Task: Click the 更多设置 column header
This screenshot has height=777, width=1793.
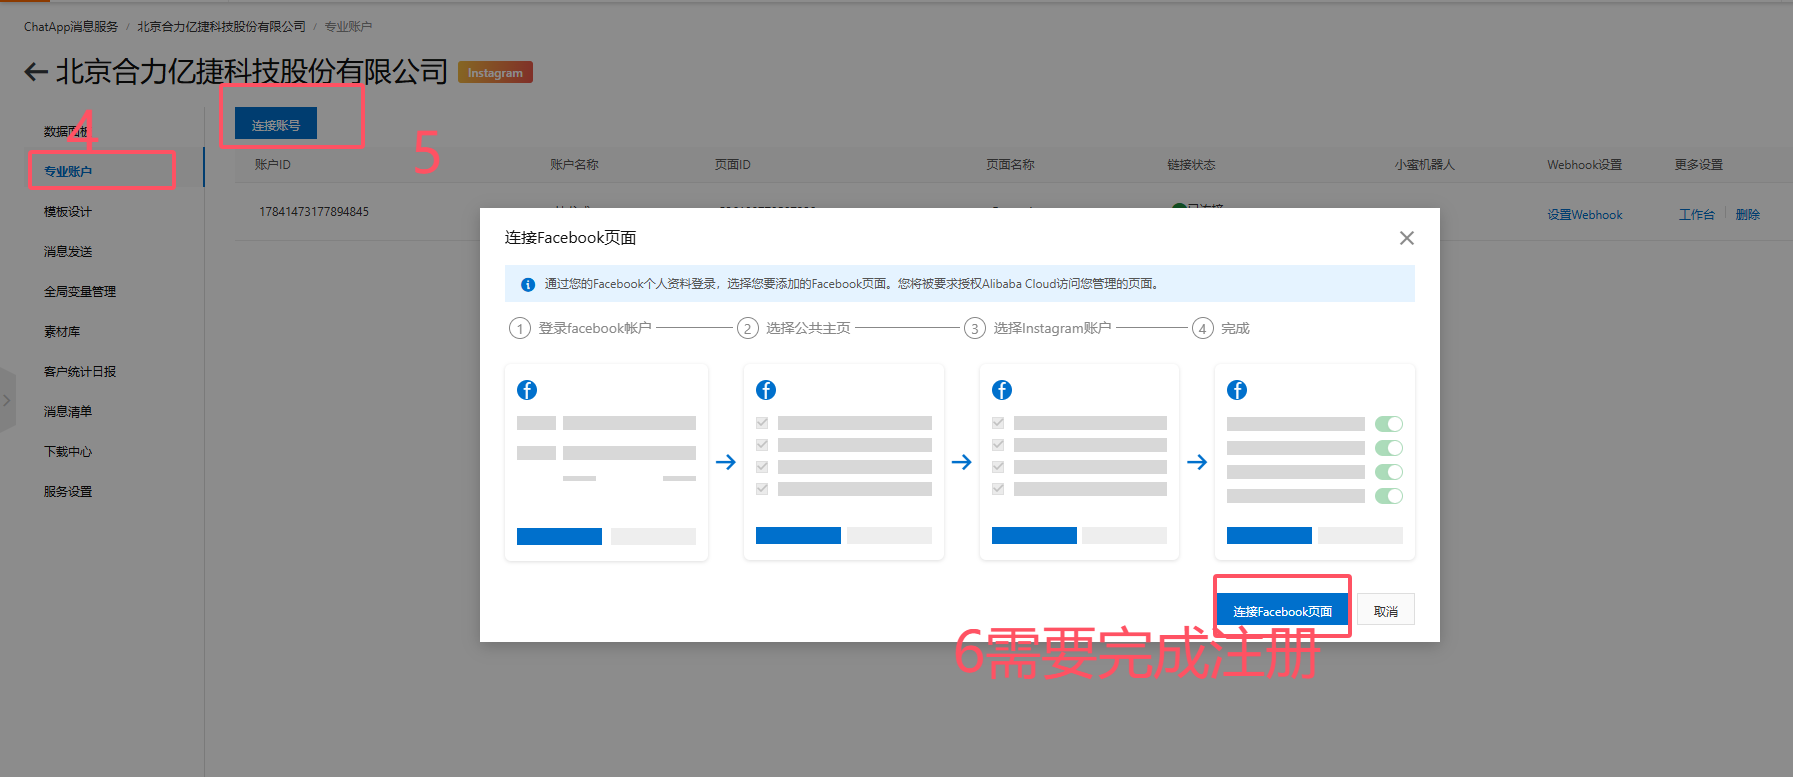Action: tap(1699, 165)
